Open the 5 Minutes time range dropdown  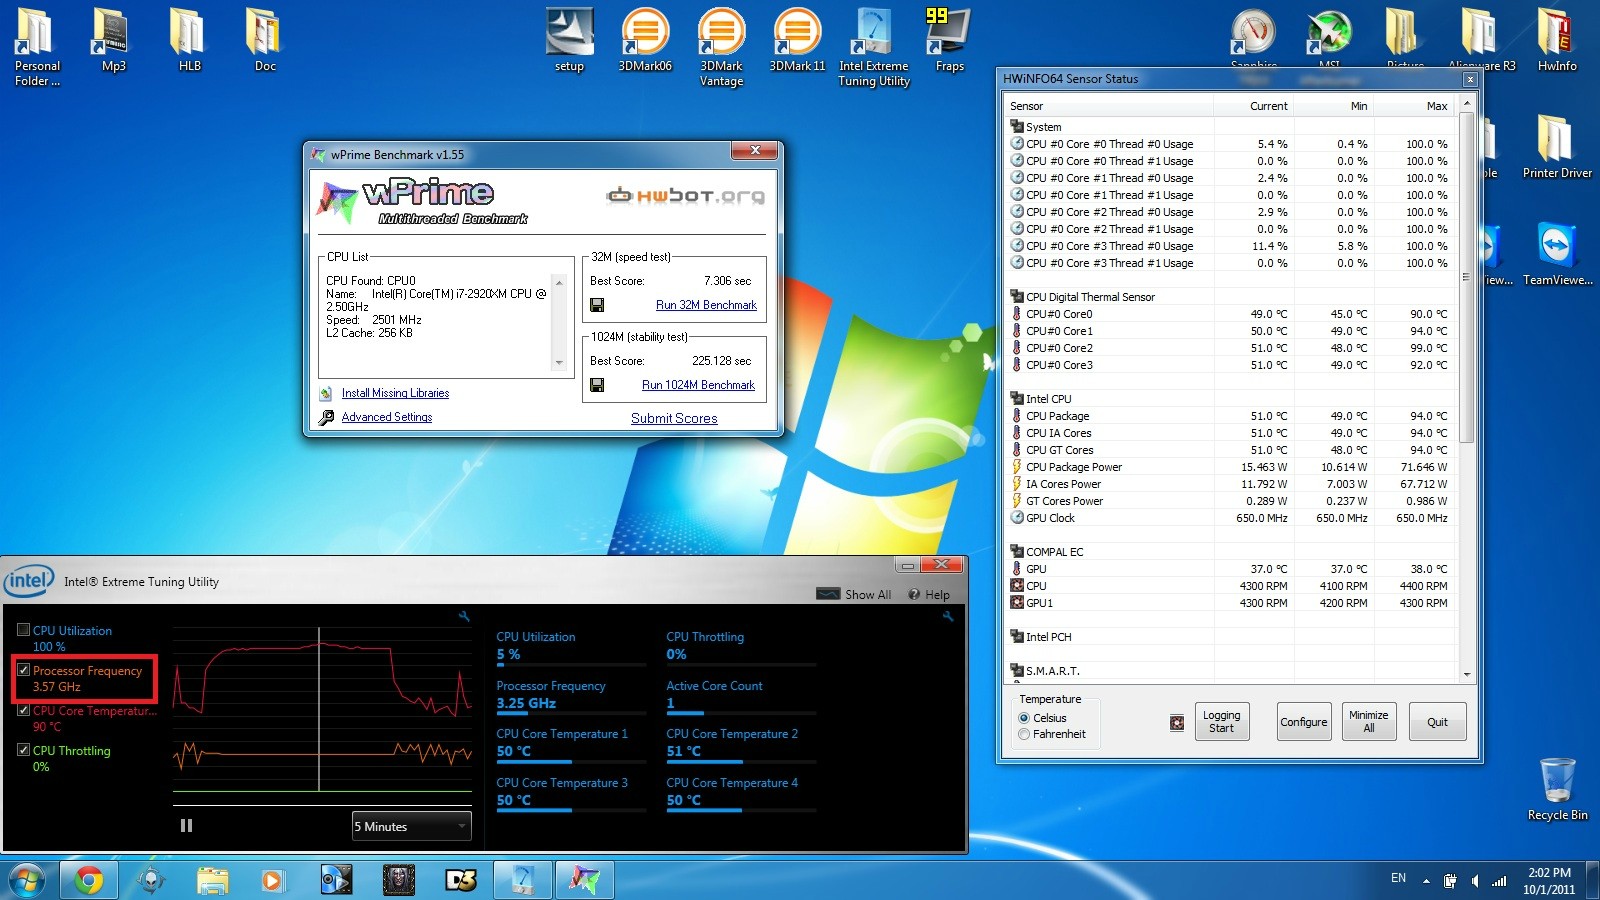[411, 826]
